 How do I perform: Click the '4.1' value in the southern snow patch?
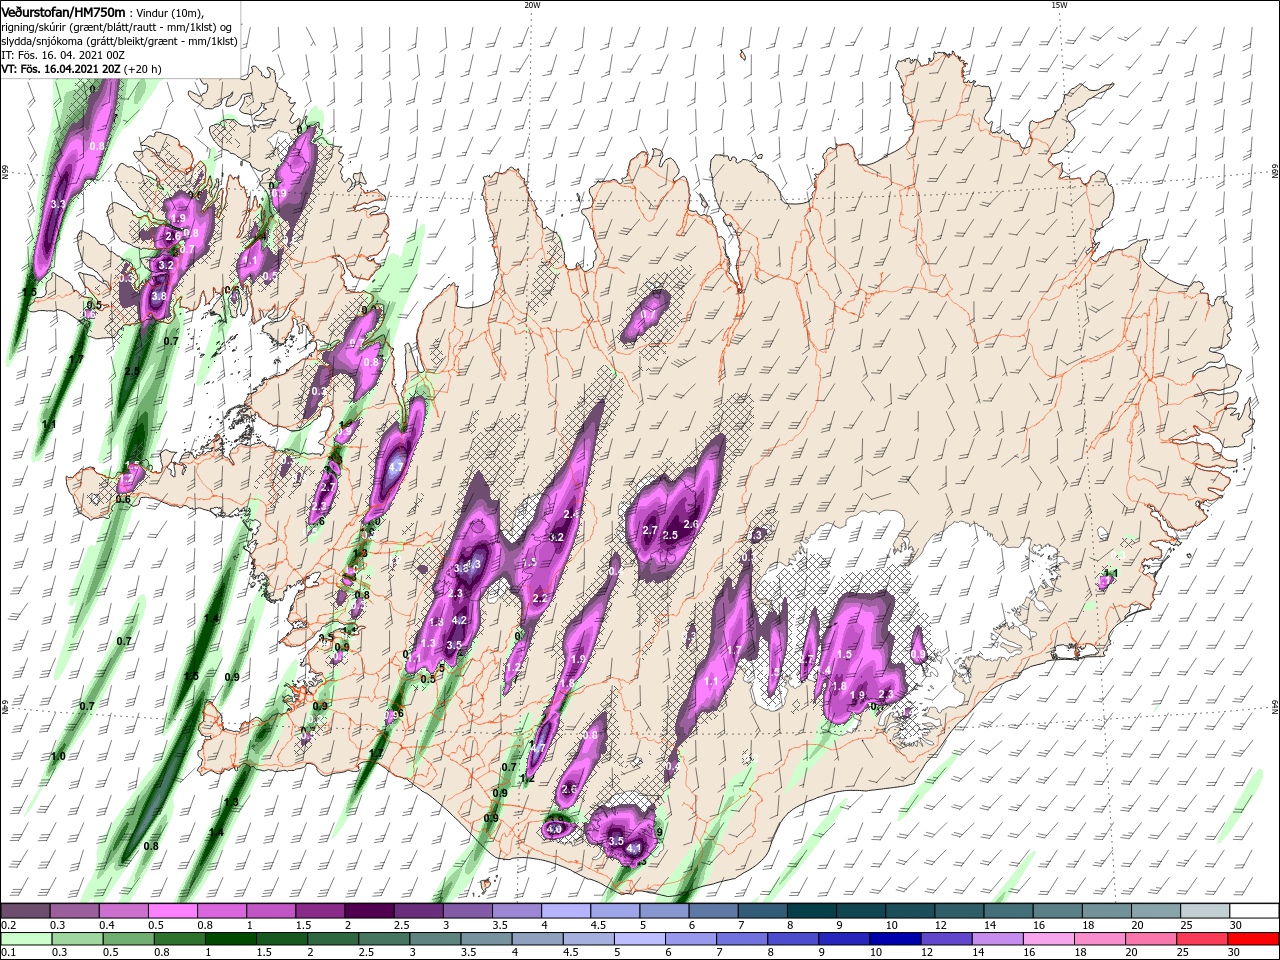(633, 847)
